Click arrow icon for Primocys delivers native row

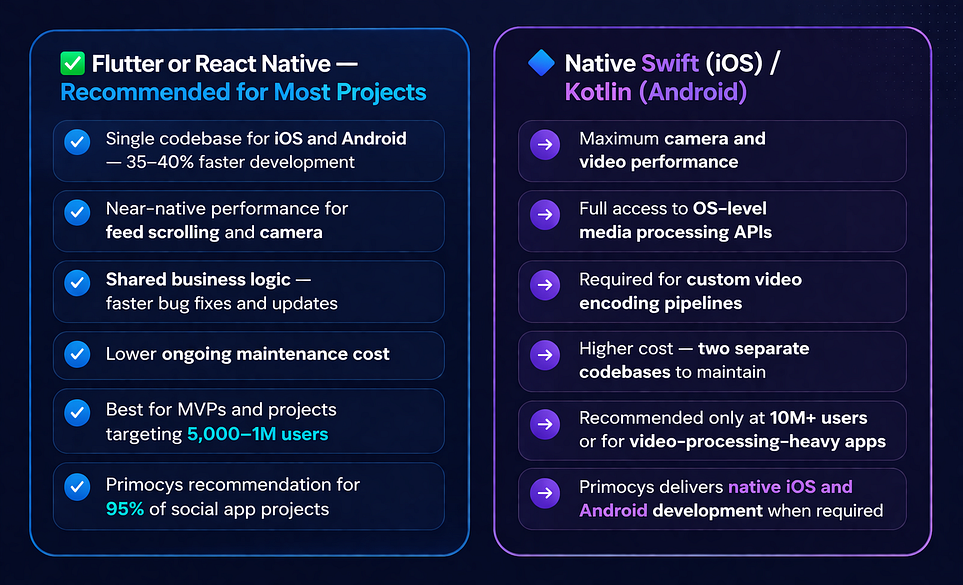[x=545, y=493]
